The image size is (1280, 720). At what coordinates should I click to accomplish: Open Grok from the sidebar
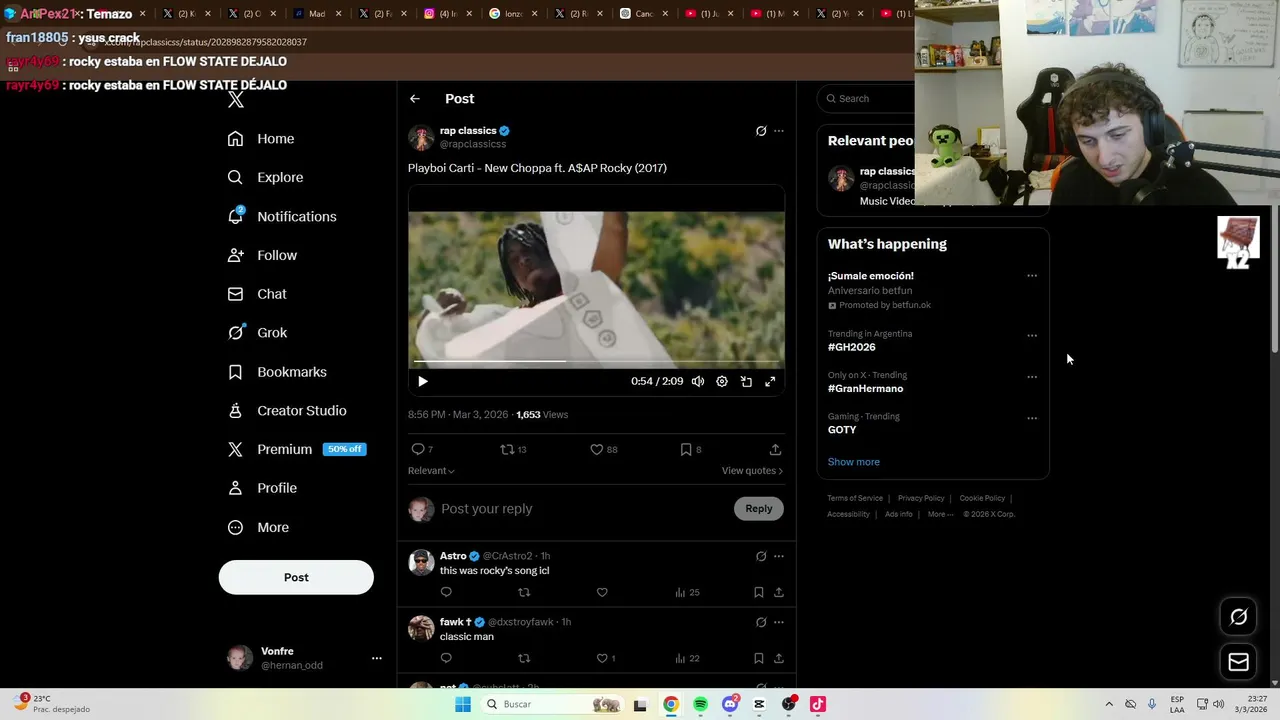(x=257, y=333)
